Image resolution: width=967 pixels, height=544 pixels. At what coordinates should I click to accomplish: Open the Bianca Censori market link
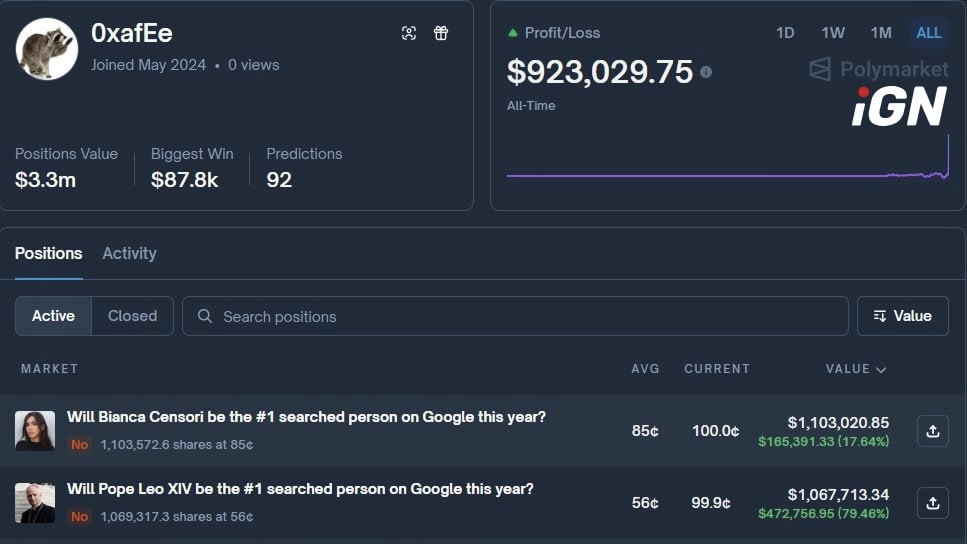307,417
